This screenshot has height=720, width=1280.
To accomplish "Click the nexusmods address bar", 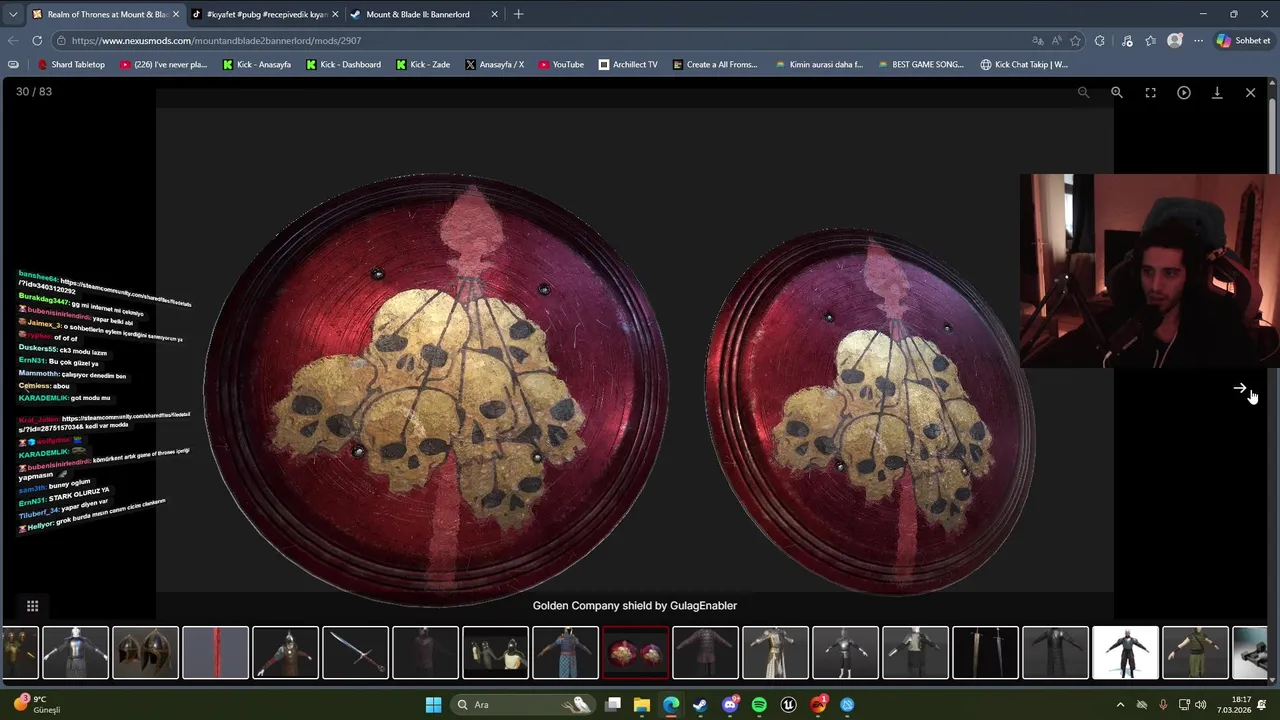I will 540,41.
